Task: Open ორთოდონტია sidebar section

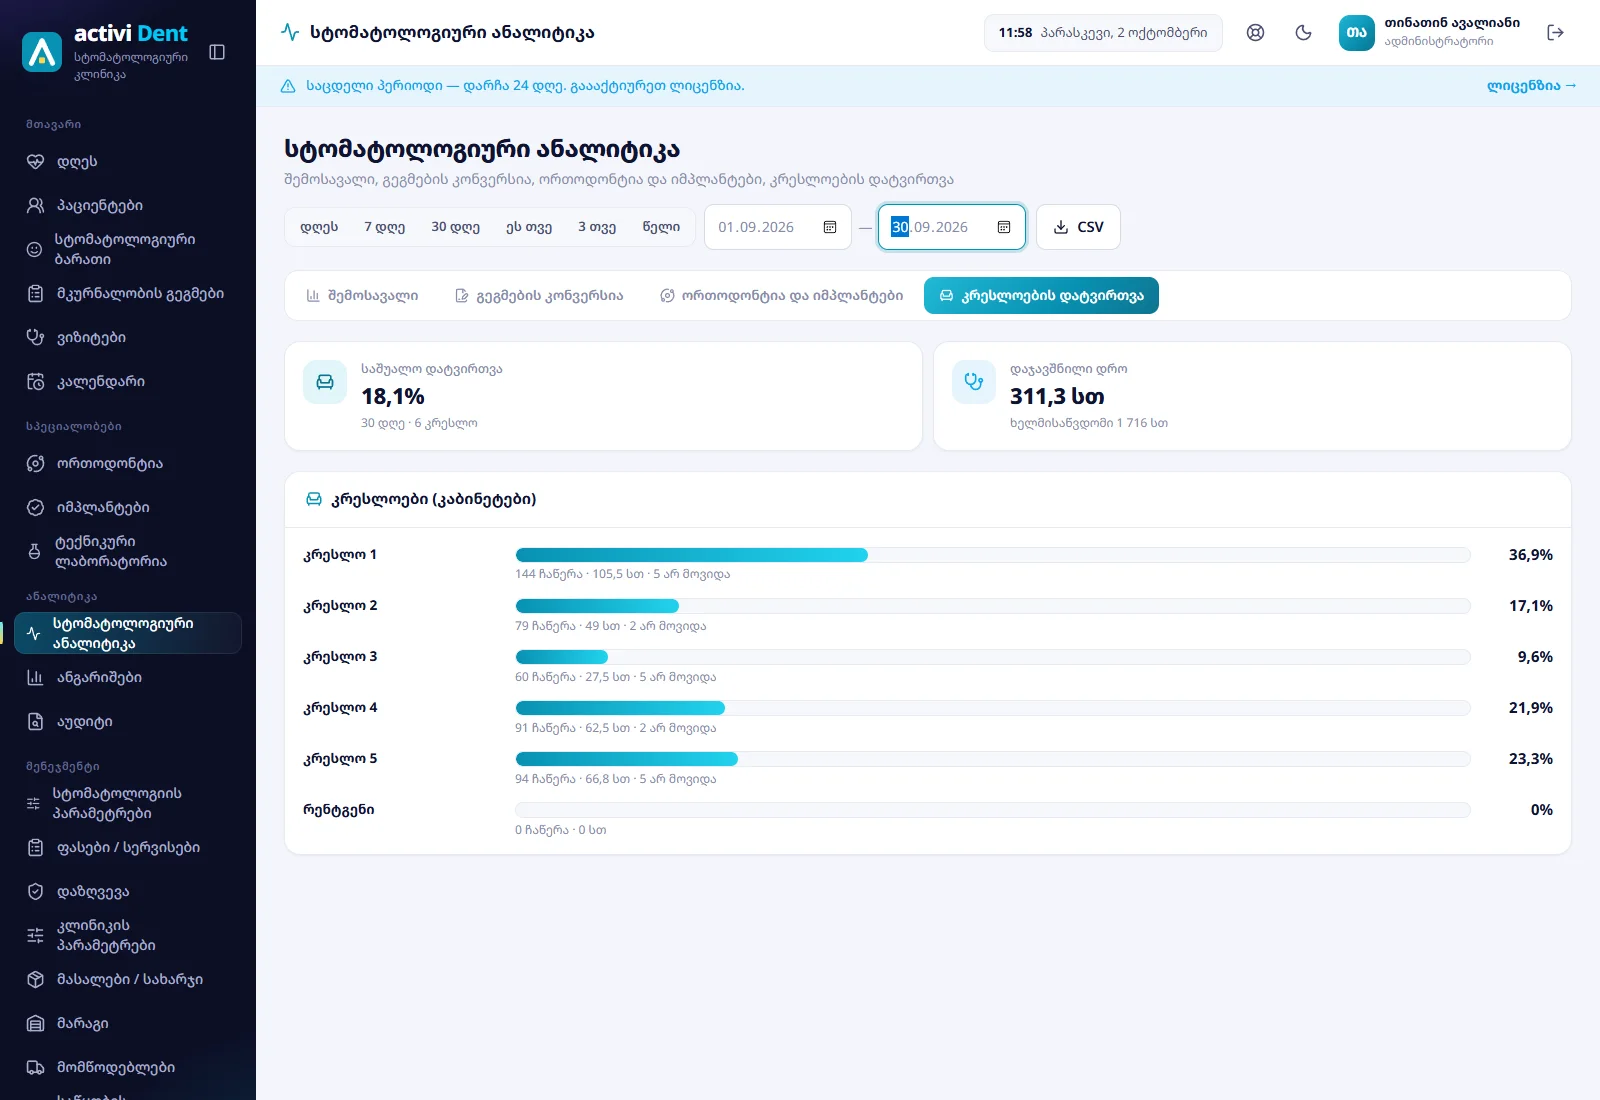Action: pos(128,464)
